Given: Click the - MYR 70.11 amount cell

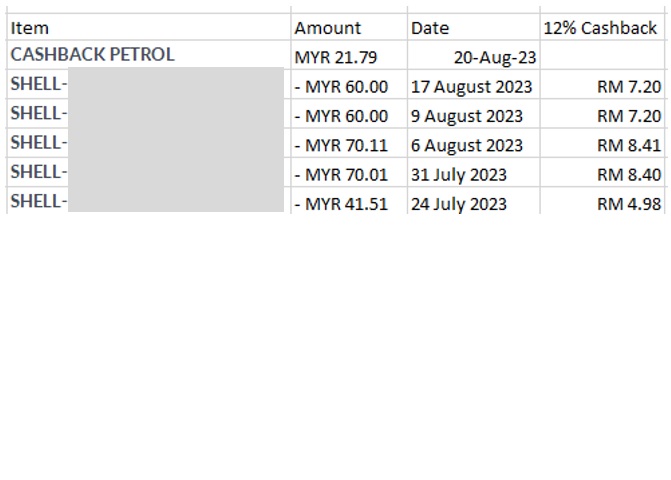Looking at the screenshot, I should coord(349,143).
